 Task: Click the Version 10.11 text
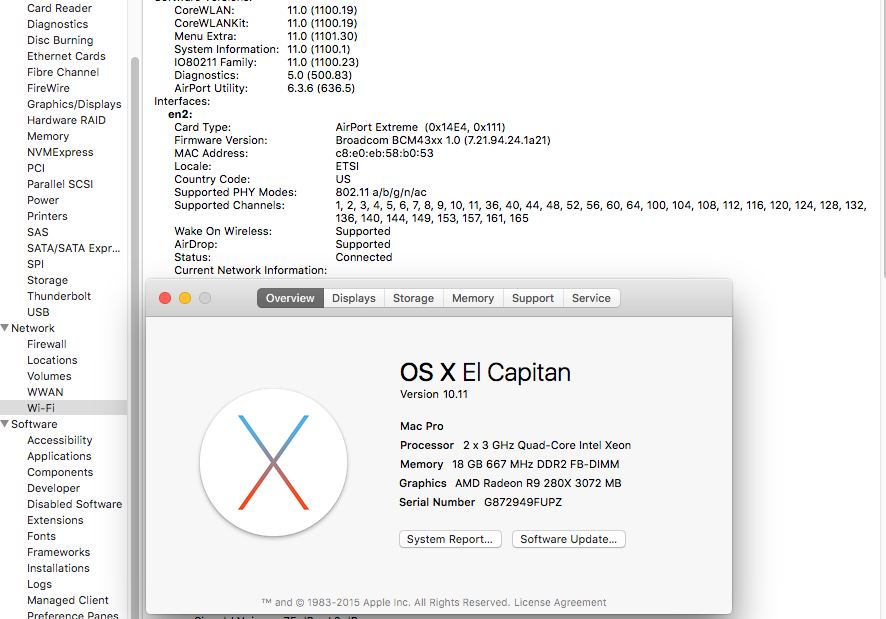(434, 394)
